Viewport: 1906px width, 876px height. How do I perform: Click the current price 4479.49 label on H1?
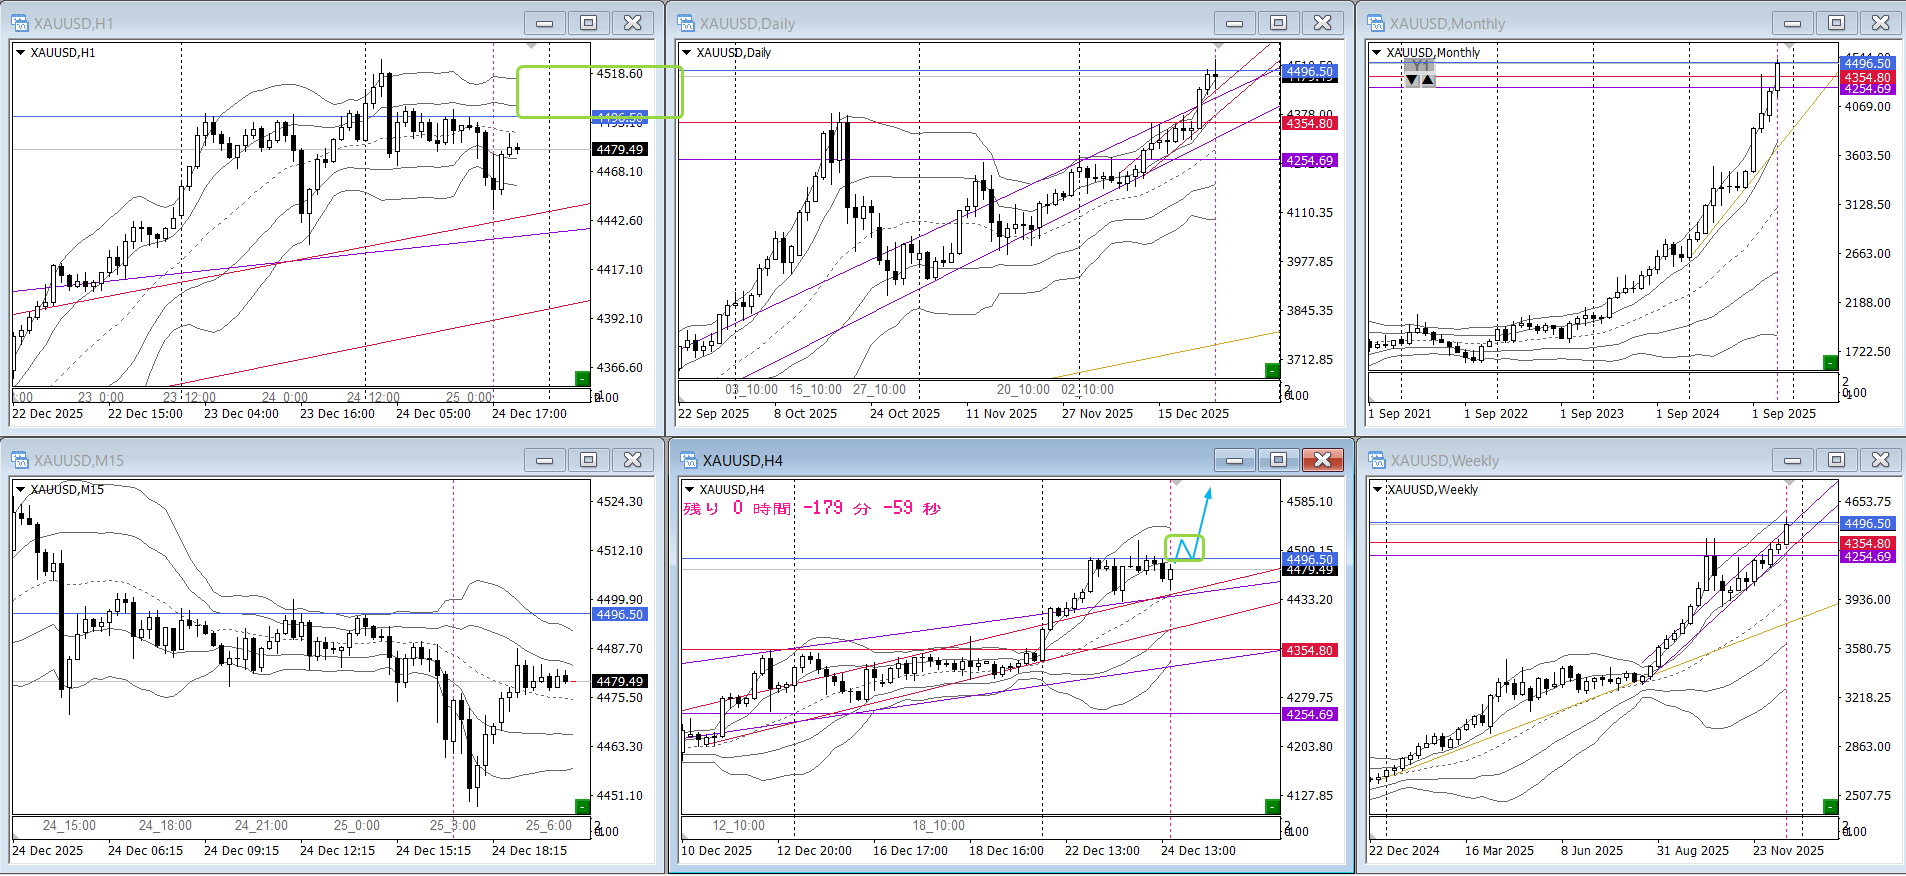click(620, 149)
